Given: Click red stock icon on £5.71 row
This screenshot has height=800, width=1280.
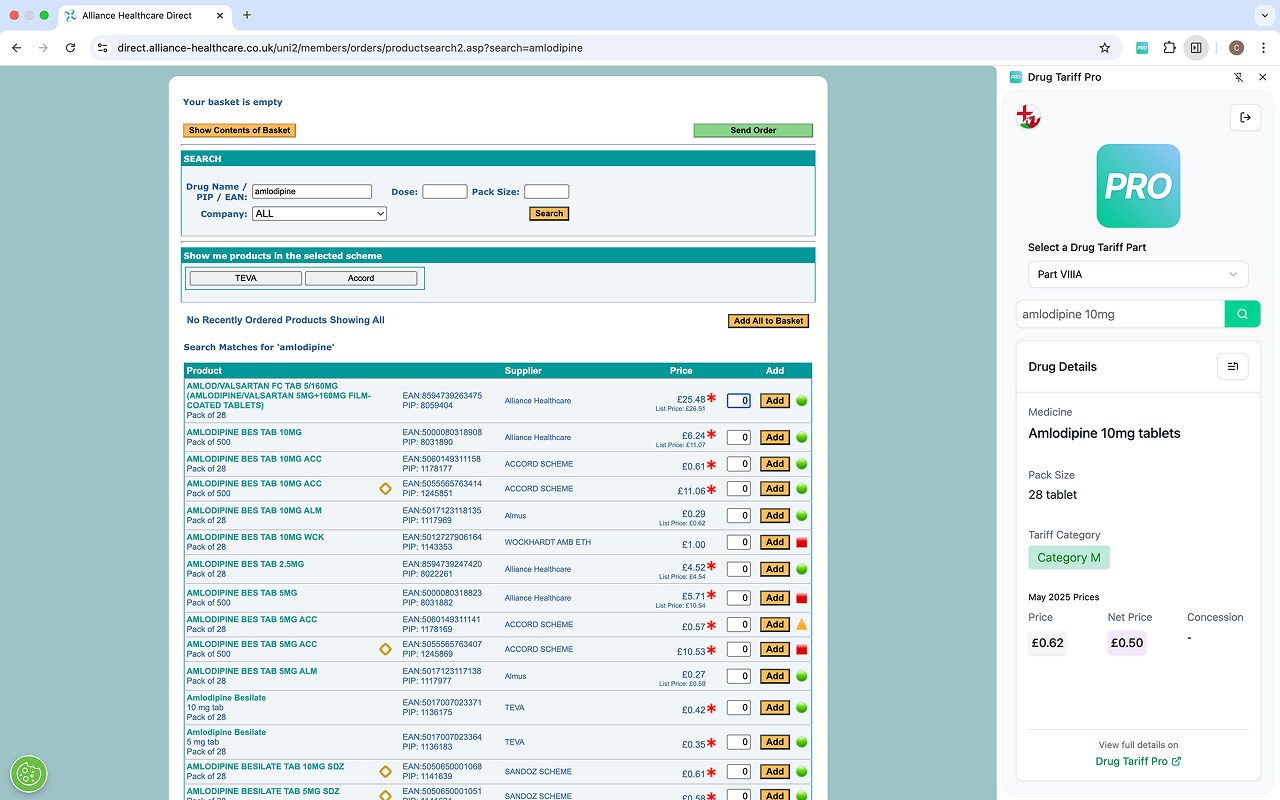Looking at the screenshot, I should [801, 598].
